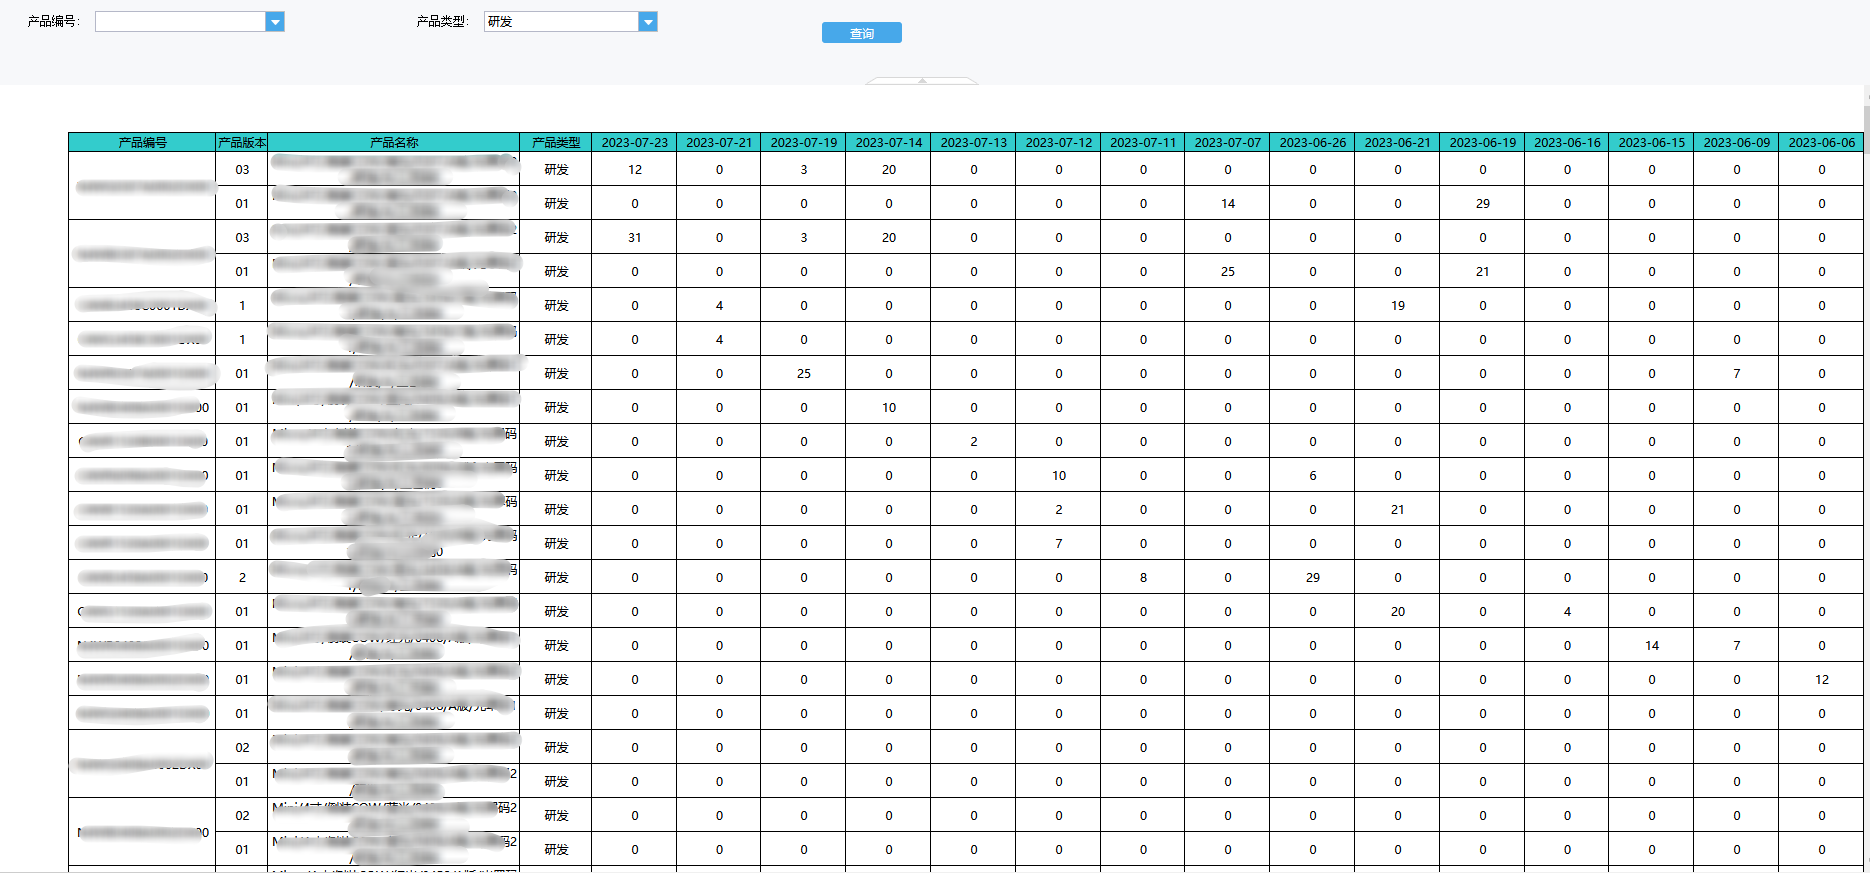Click value 21 under 2023-06-19
Screen dimensions: 1870x873
click(x=1483, y=271)
